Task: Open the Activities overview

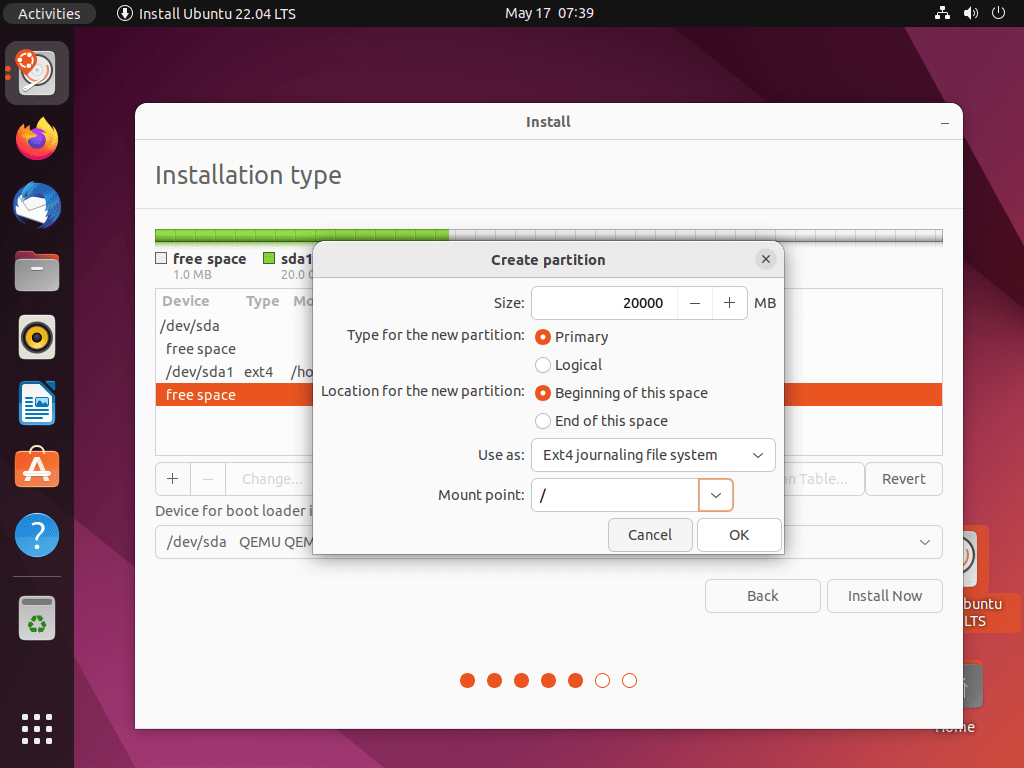Action: pos(48,13)
